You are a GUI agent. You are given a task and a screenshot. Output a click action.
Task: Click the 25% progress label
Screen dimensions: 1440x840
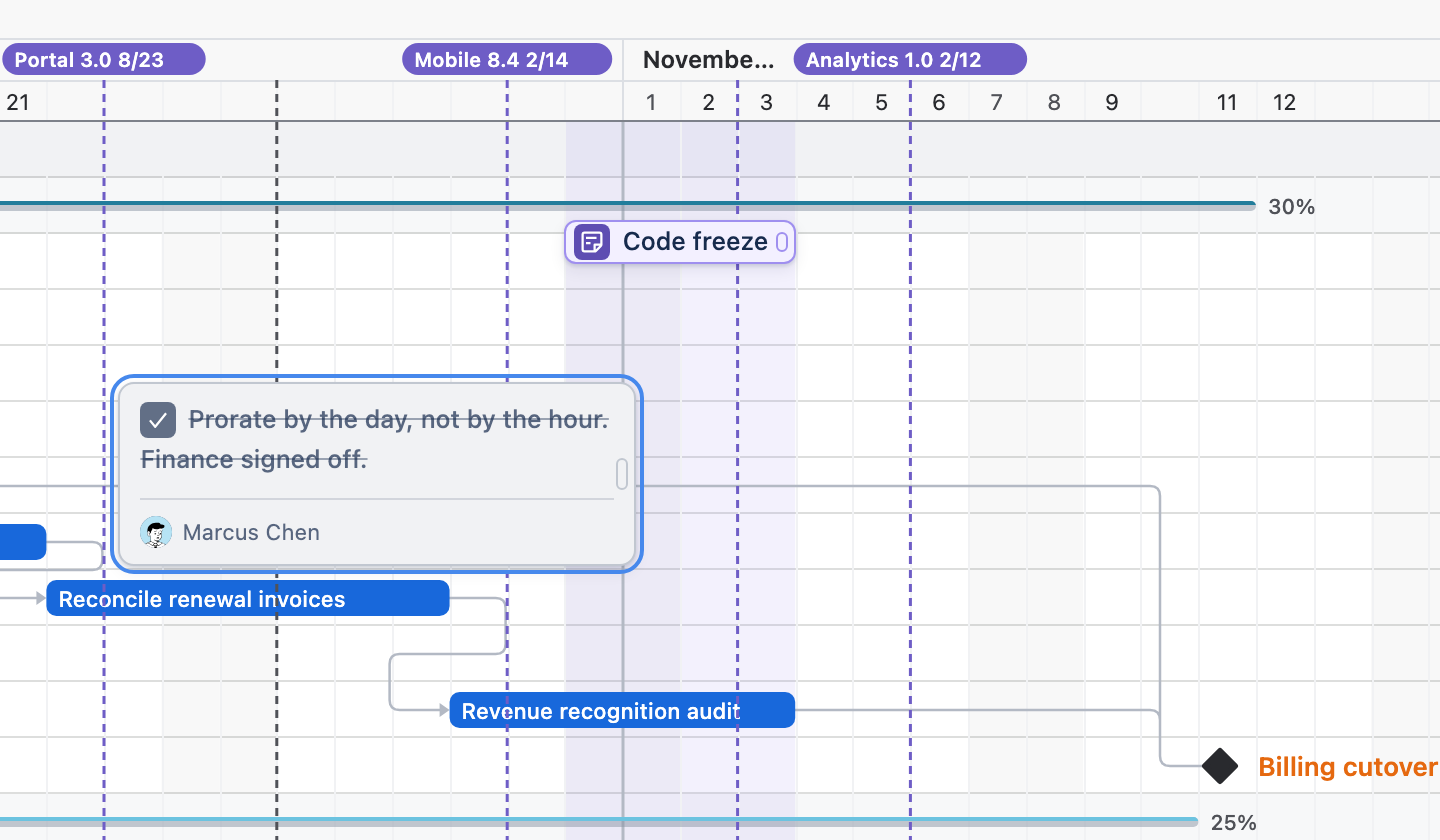click(x=1234, y=823)
